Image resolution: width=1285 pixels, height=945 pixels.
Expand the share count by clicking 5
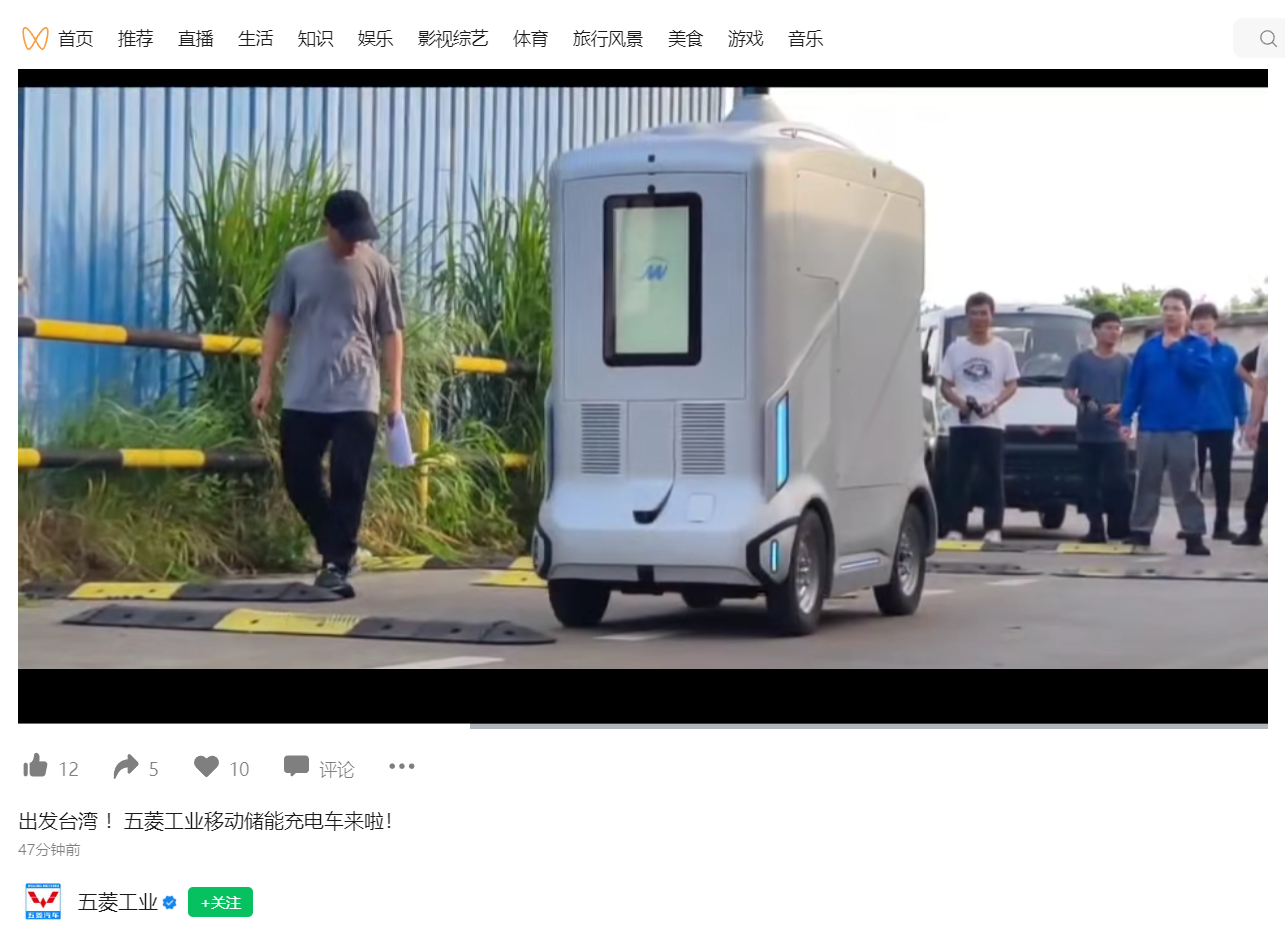(x=153, y=768)
